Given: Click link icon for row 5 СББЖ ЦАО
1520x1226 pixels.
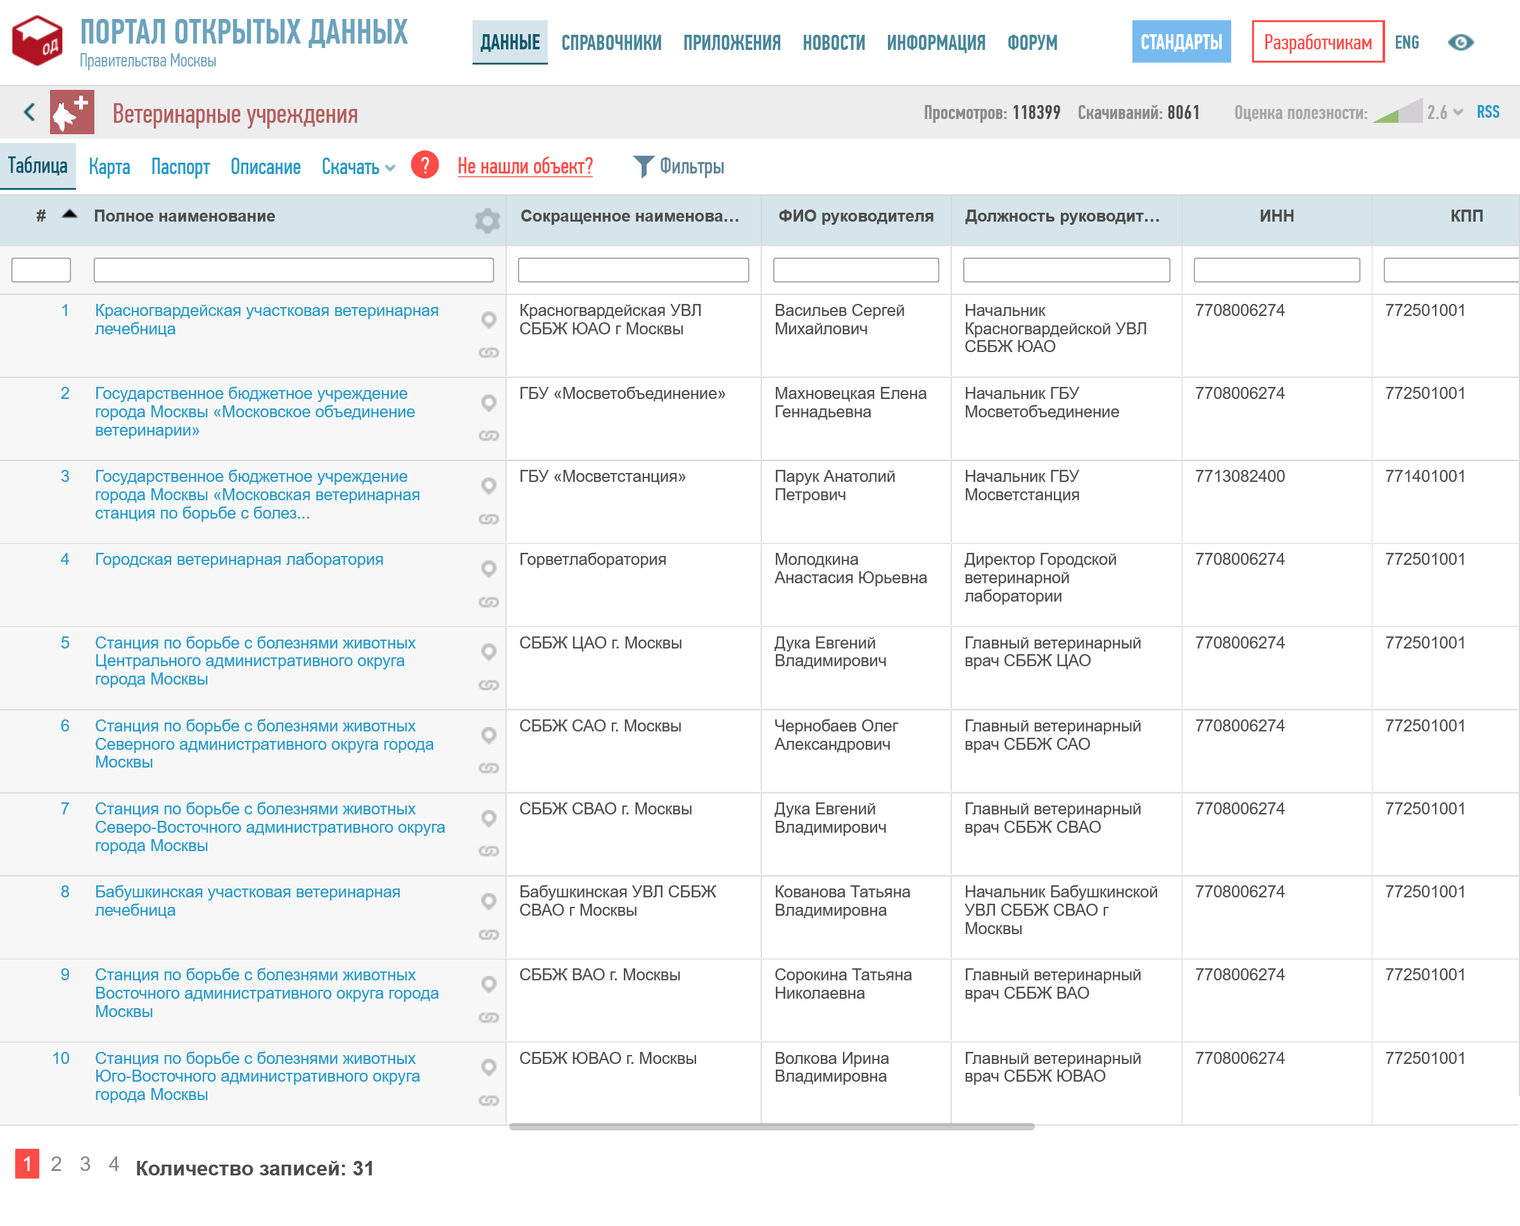Looking at the screenshot, I should tap(489, 685).
